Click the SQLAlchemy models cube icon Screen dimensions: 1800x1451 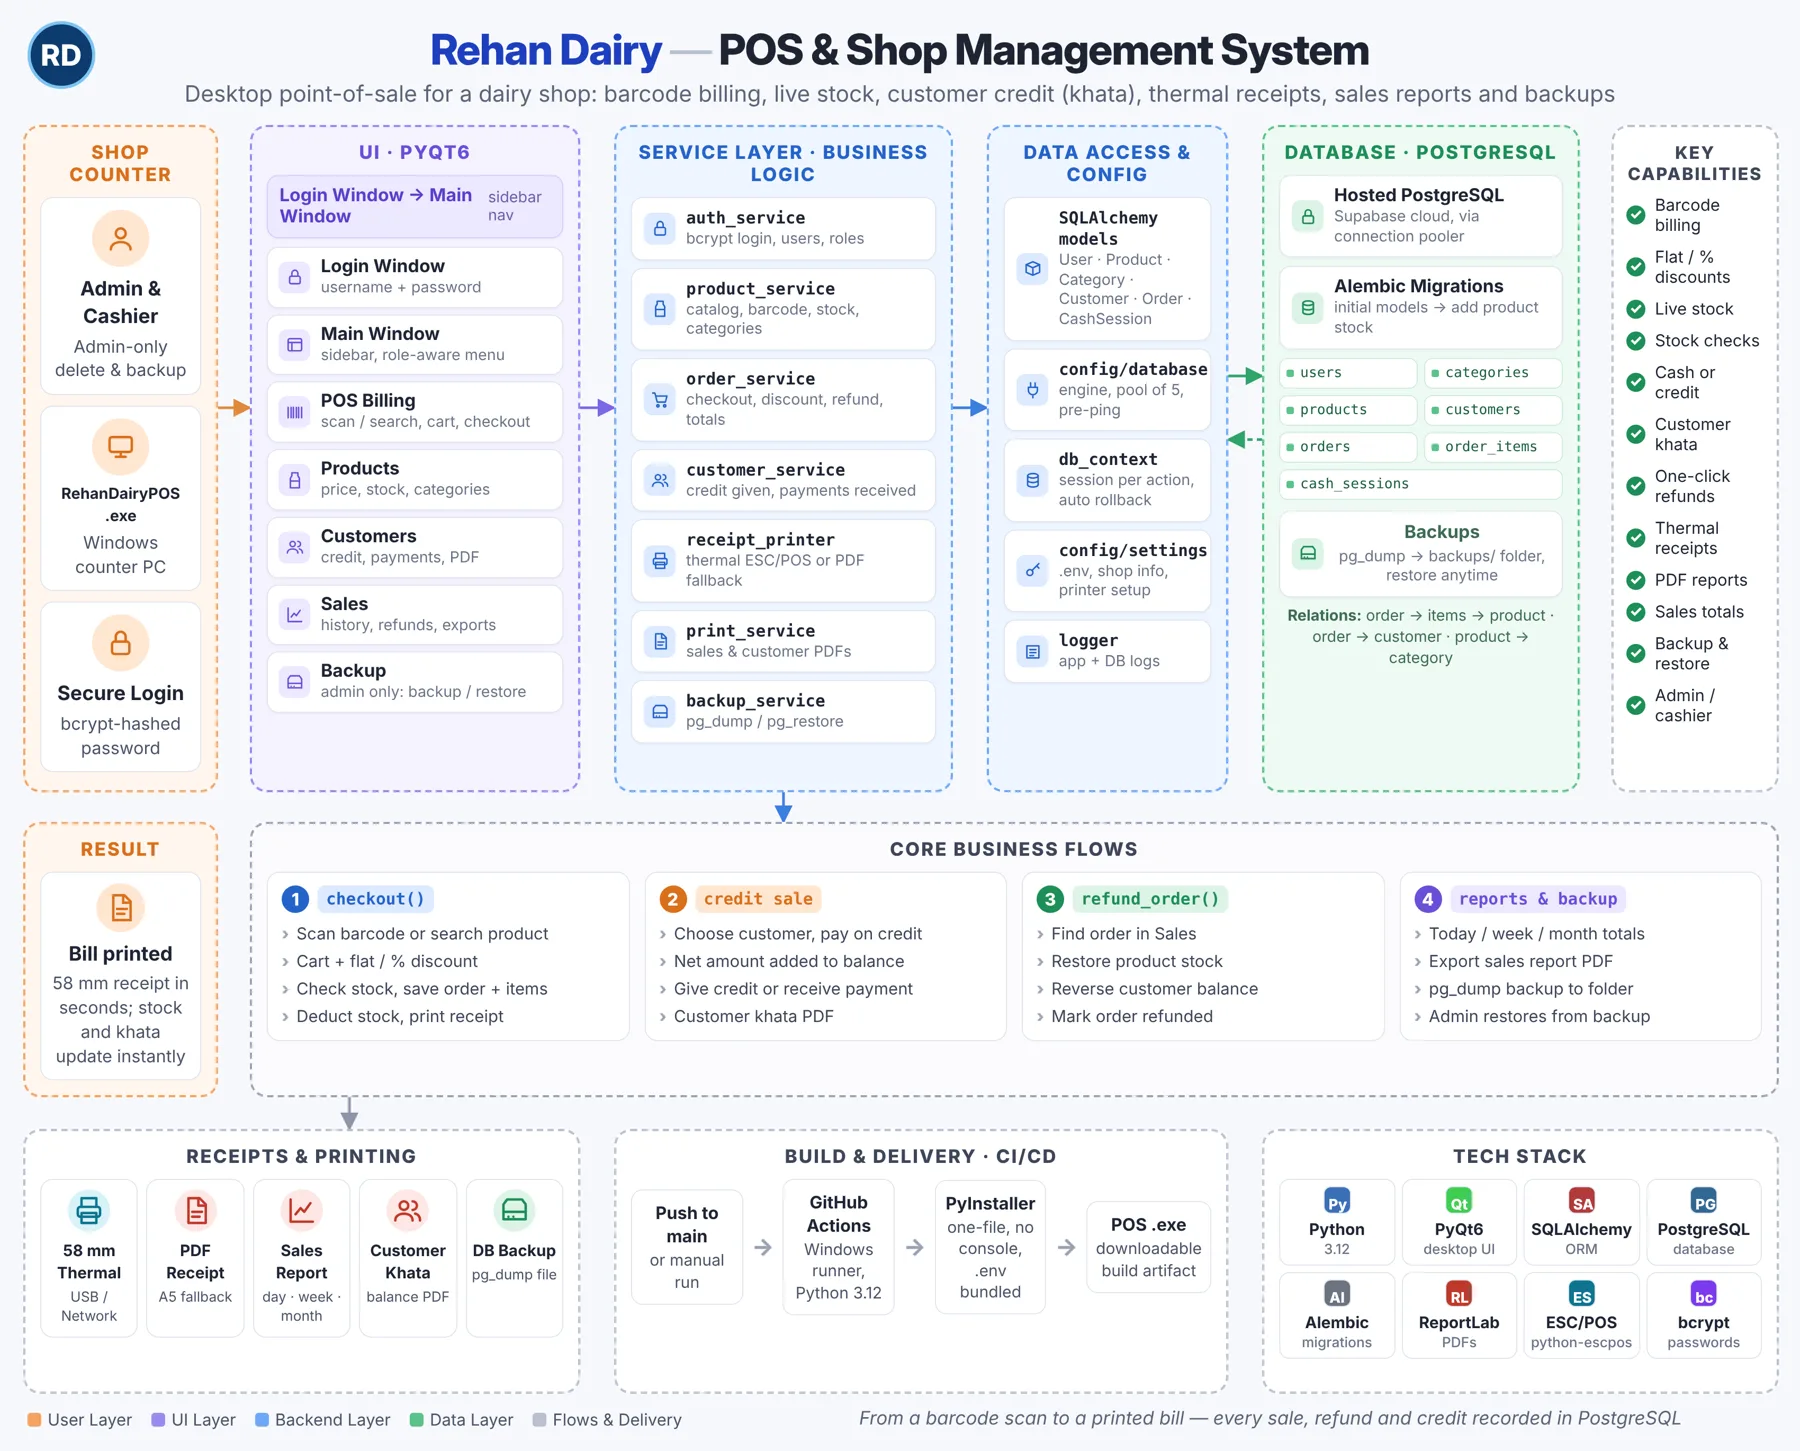[x=1033, y=268]
